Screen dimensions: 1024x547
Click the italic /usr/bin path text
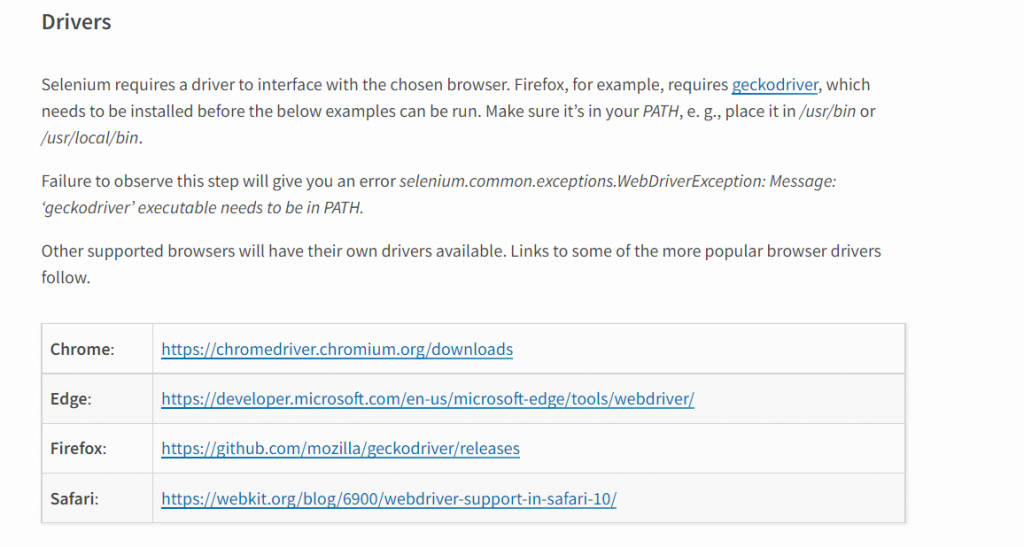[x=827, y=112]
